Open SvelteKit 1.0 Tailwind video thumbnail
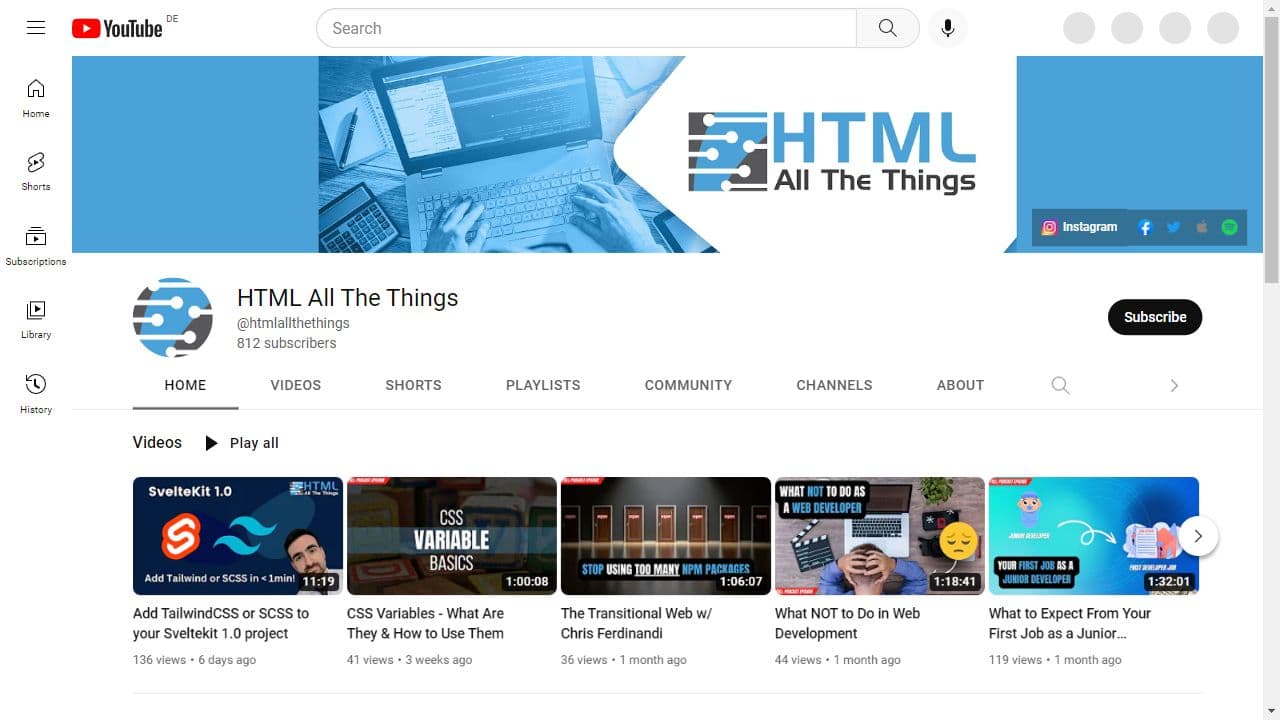 [238, 536]
